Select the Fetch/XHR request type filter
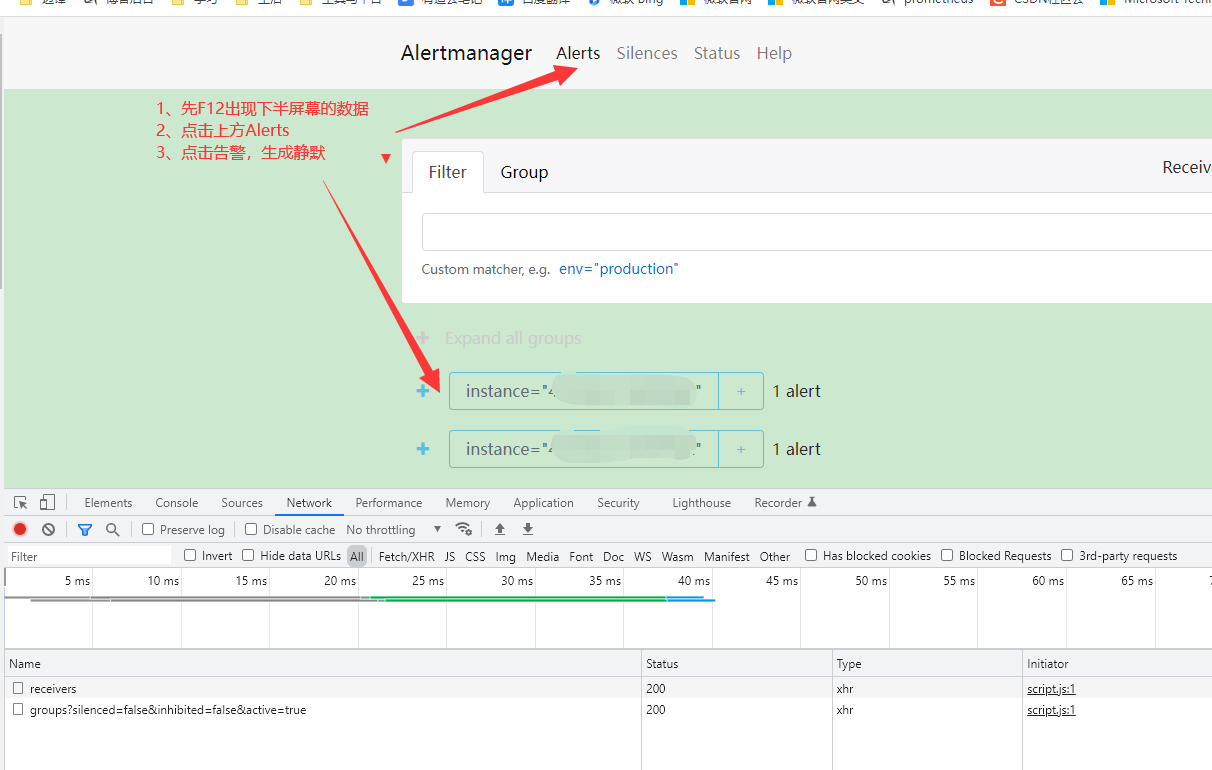 tap(406, 556)
